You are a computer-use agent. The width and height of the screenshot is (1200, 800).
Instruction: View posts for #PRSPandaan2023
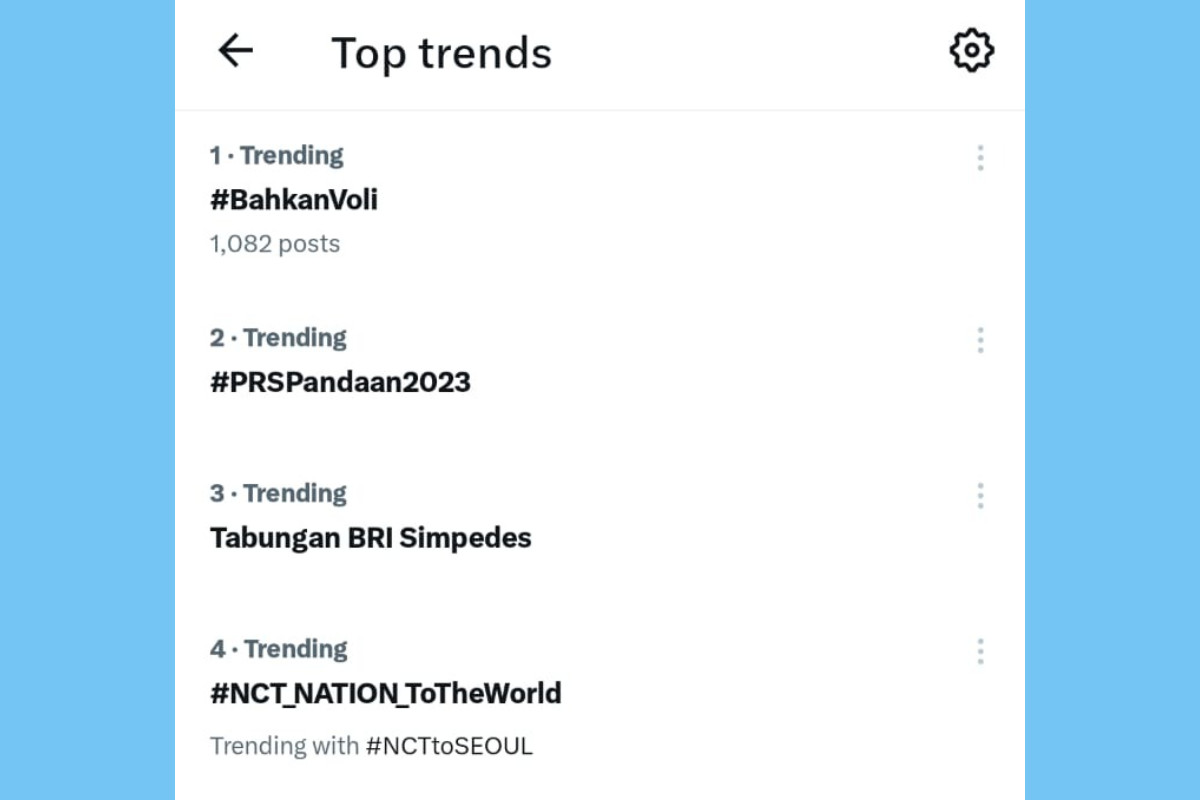point(340,382)
